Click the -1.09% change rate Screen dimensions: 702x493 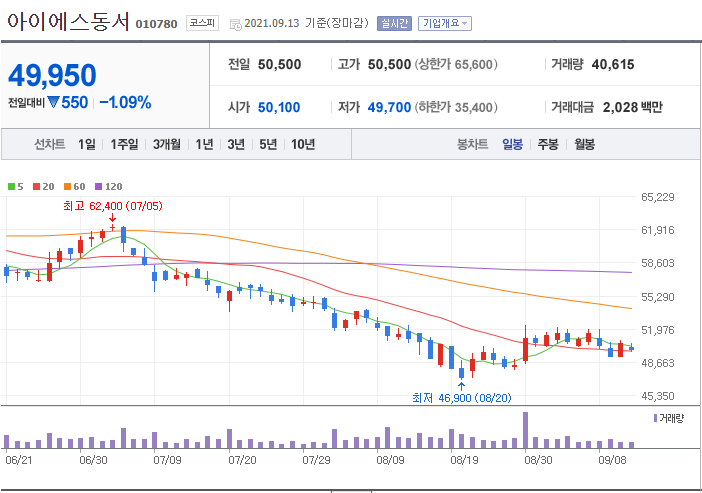125,103
